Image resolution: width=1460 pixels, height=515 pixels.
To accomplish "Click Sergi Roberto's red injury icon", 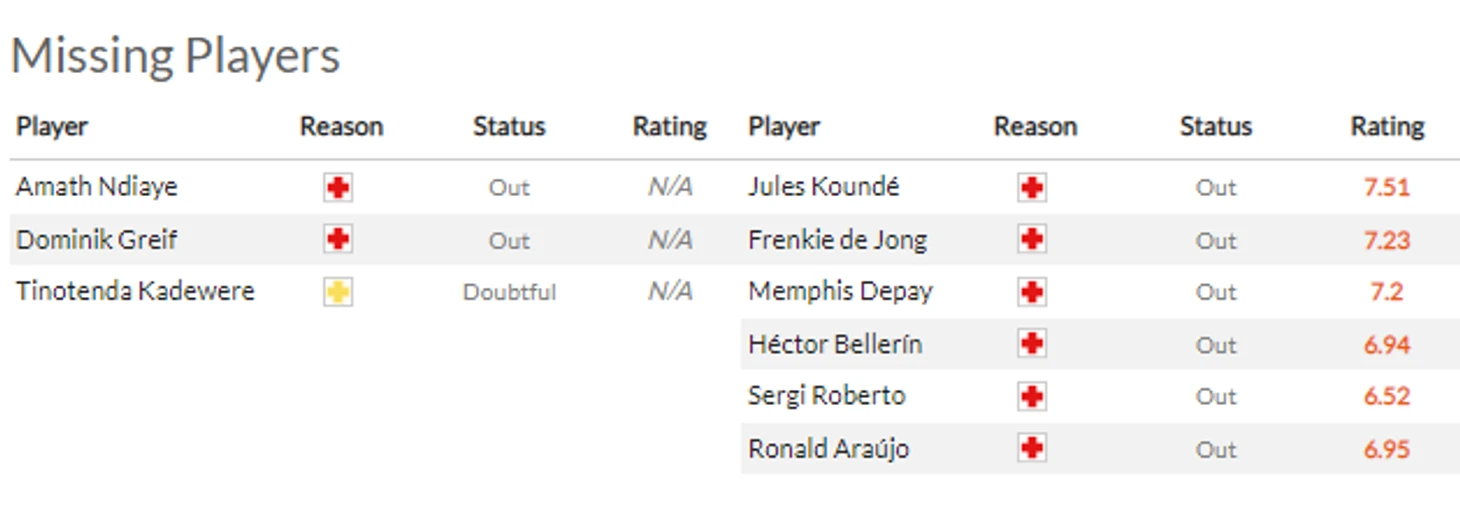I will click(x=1032, y=397).
